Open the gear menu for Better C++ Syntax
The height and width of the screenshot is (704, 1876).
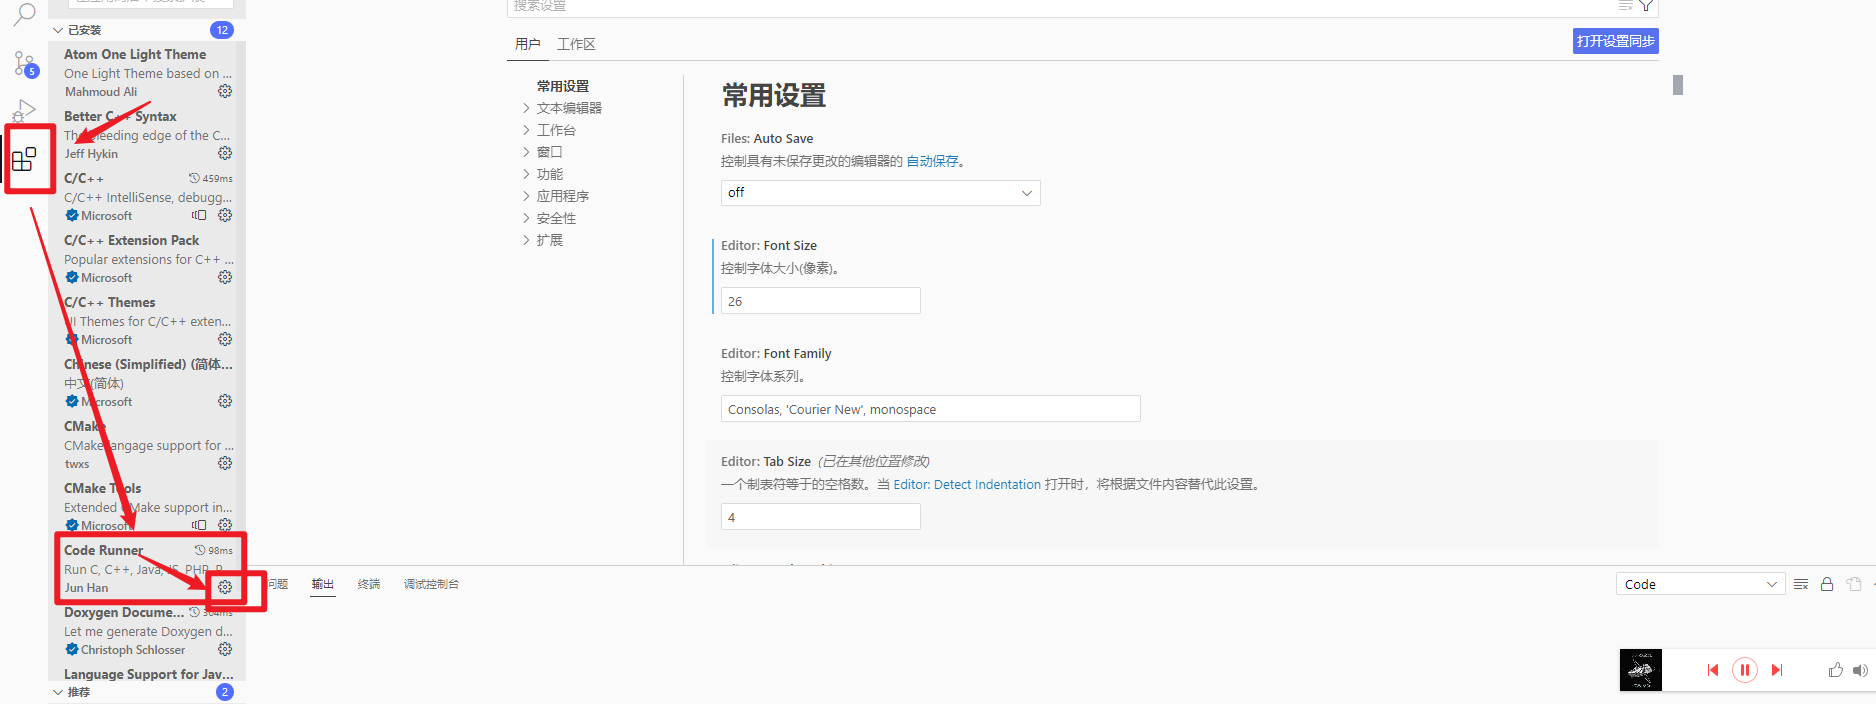tap(225, 153)
